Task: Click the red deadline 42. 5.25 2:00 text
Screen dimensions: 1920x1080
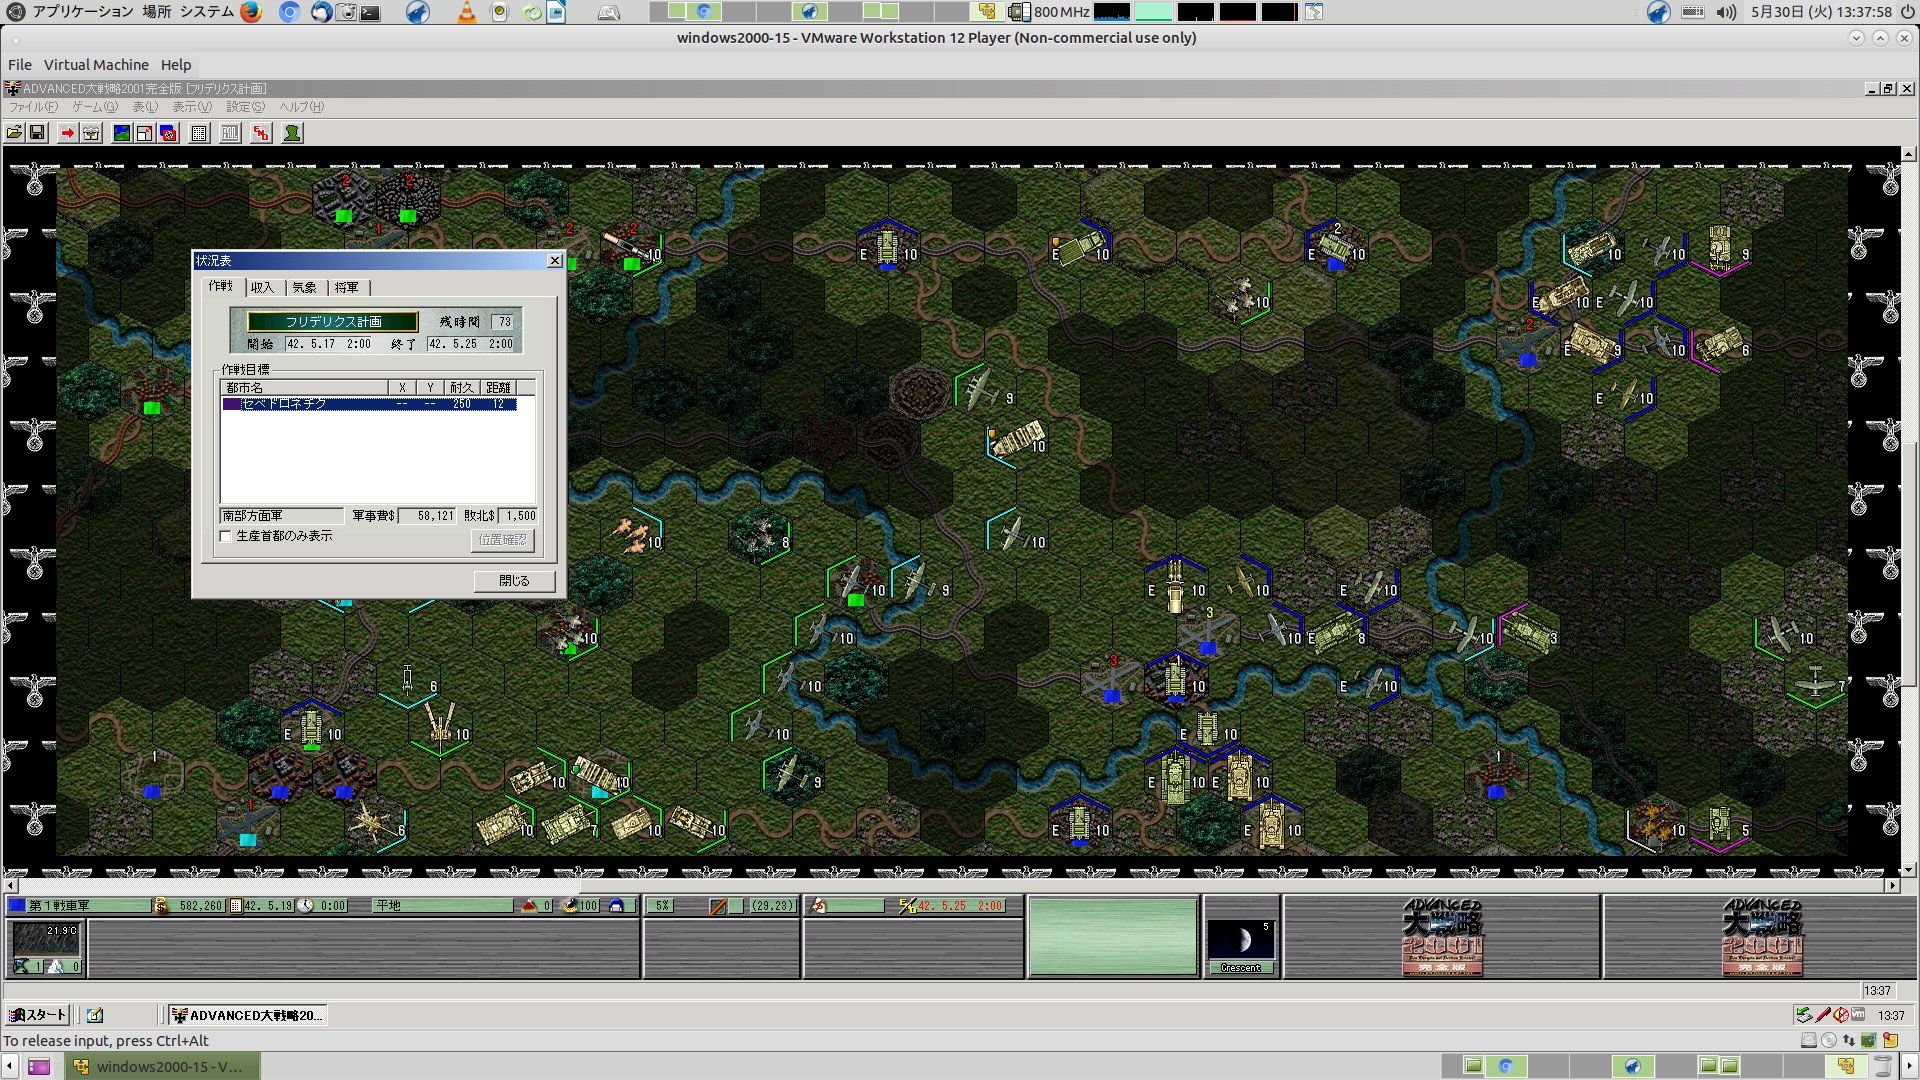Action: click(x=960, y=906)
